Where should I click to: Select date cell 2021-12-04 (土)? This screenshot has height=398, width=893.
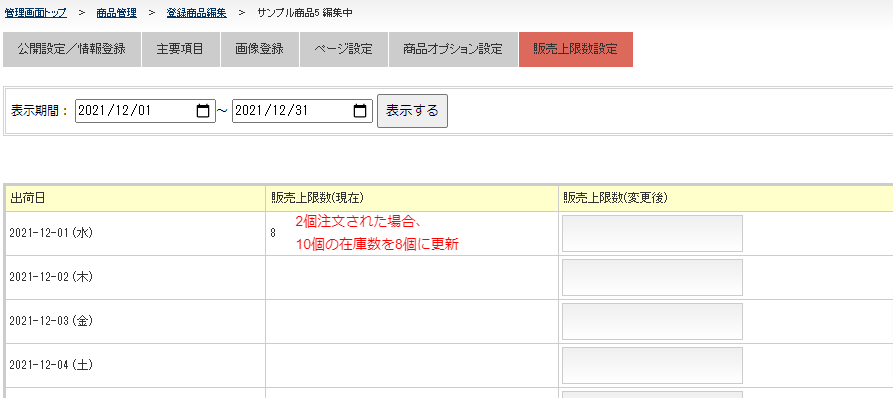coord(135,365)
